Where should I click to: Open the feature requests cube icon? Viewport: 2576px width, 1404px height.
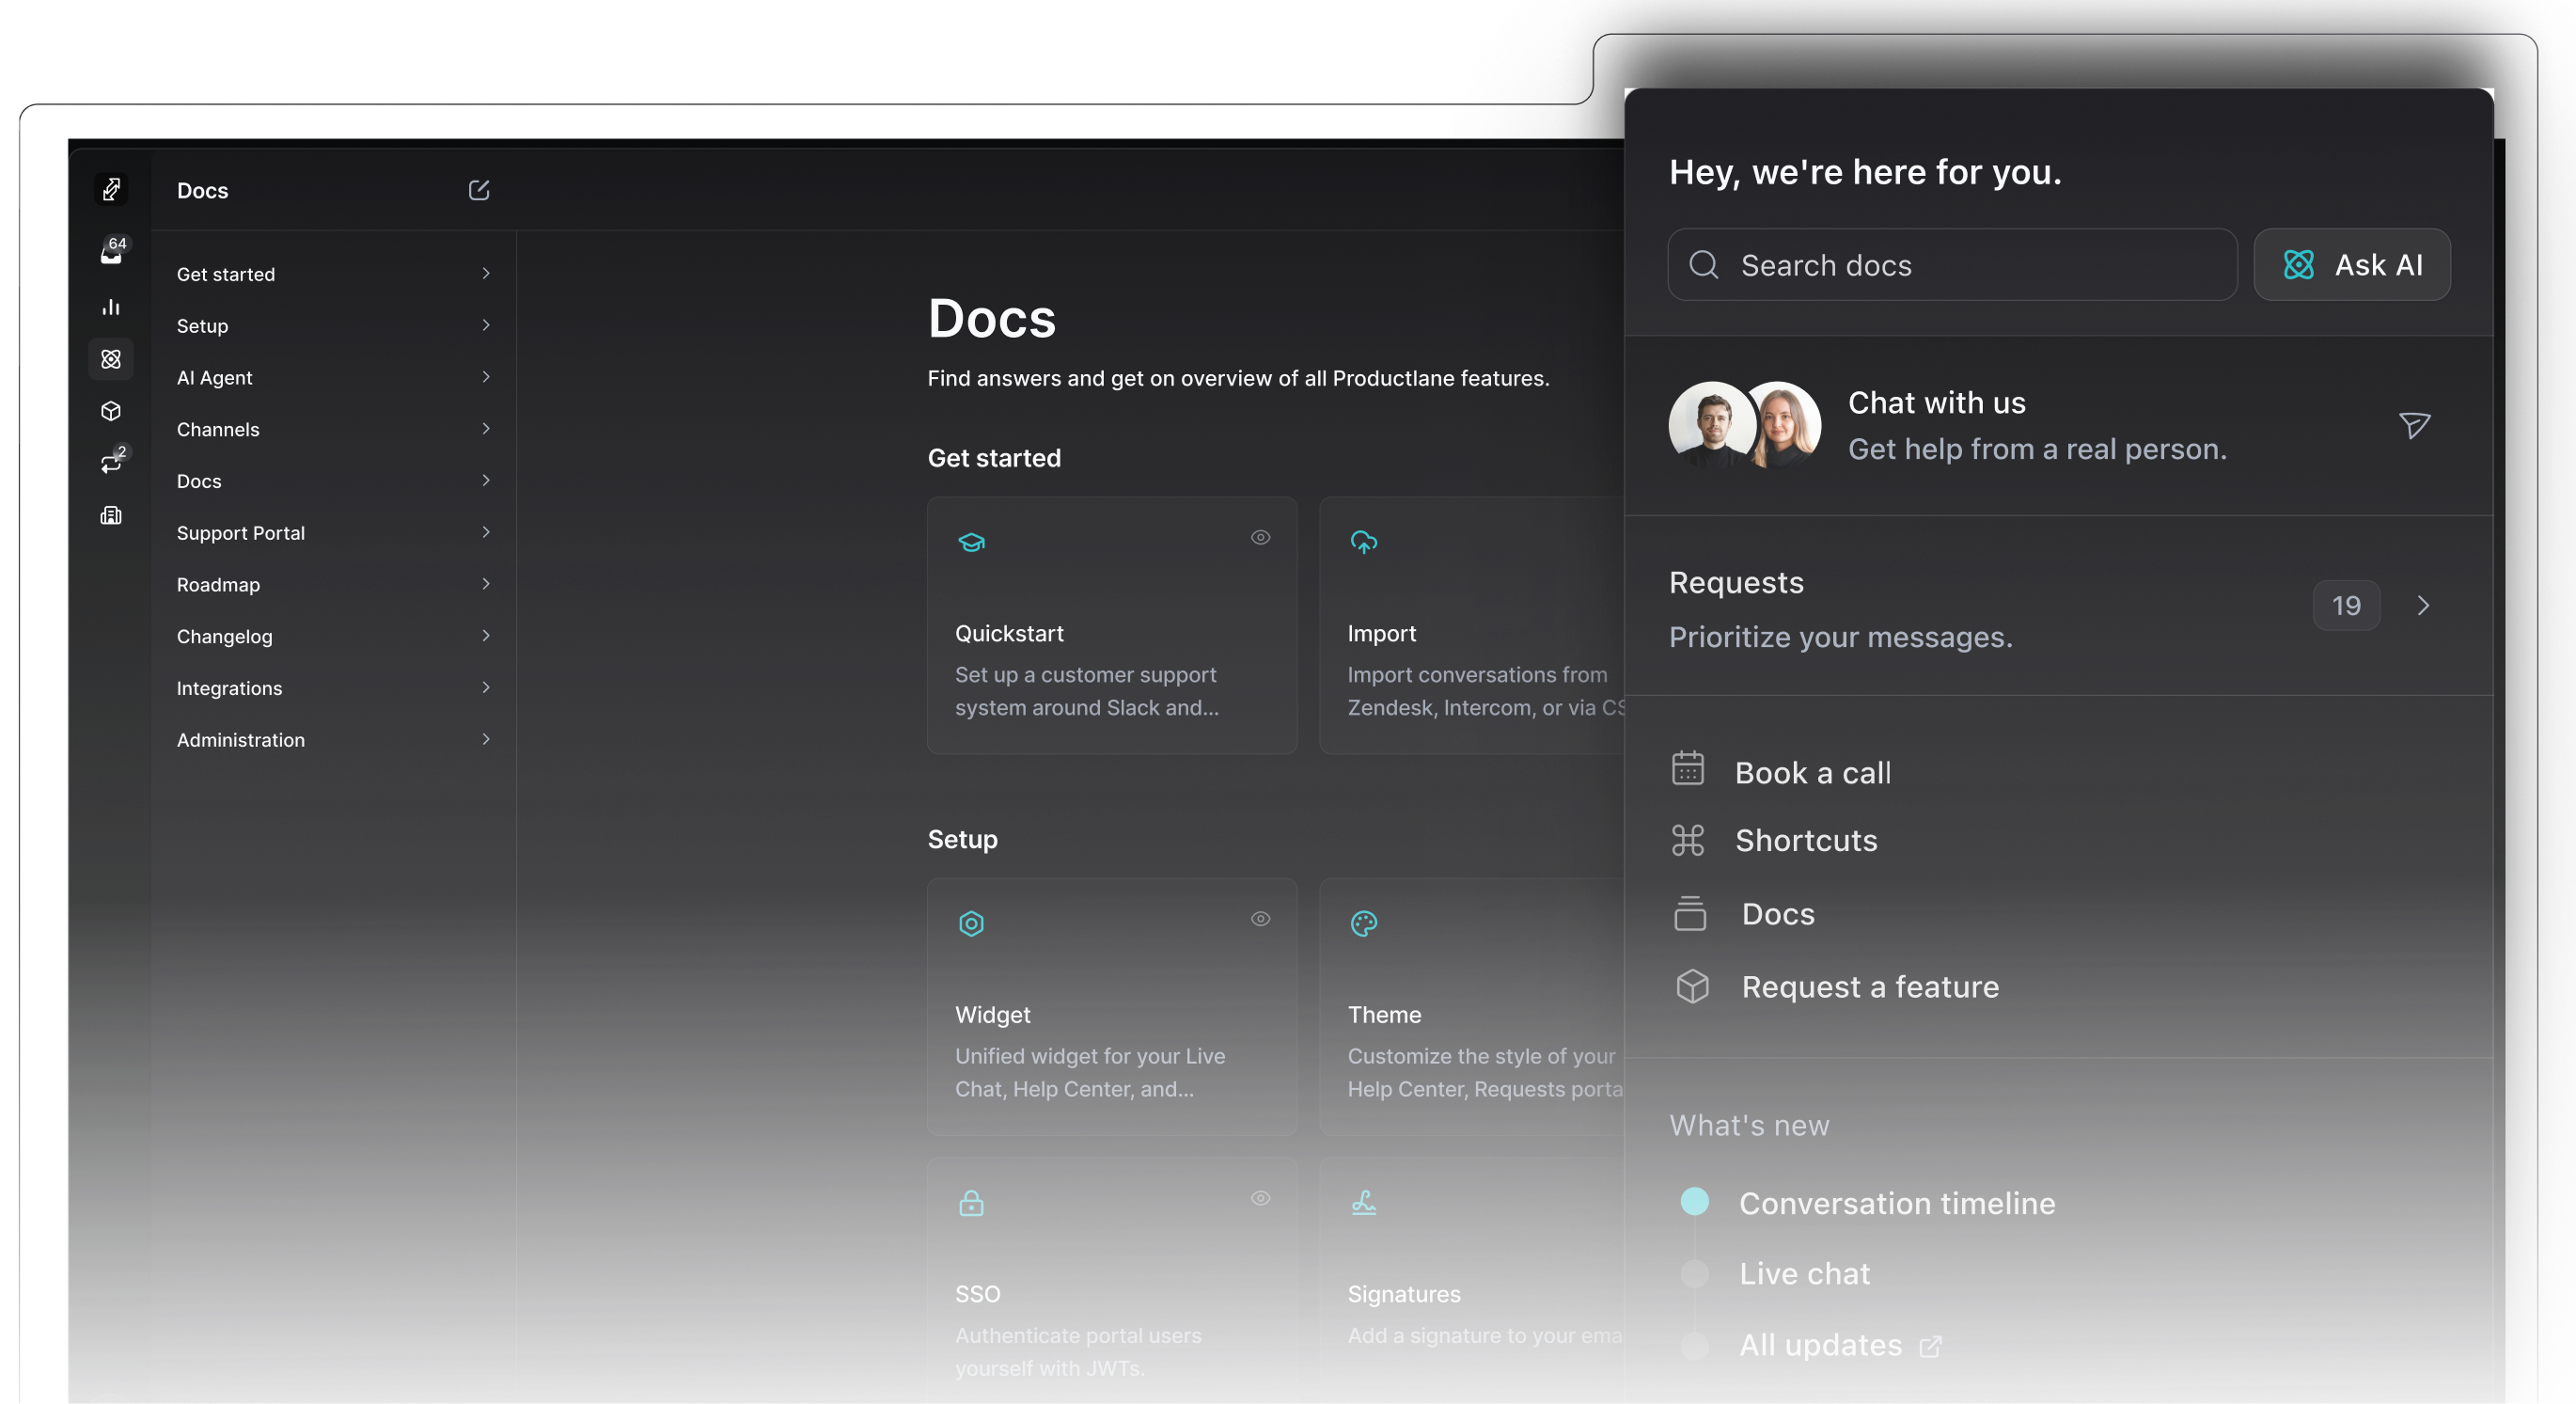[111, 411]
